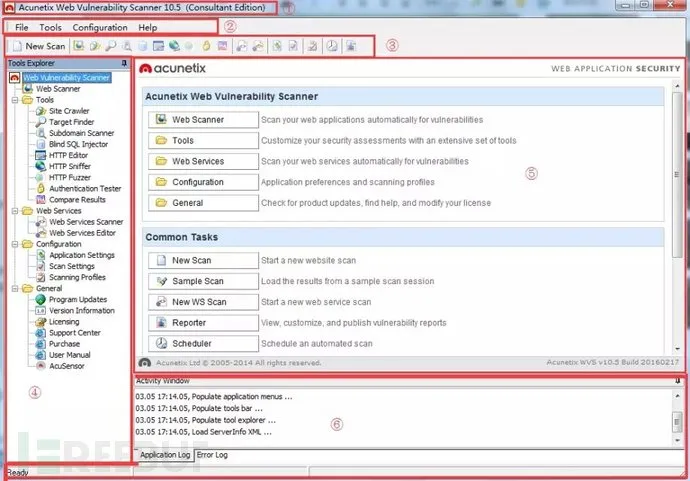Click Sample Scan under Common Tasks

203,281
